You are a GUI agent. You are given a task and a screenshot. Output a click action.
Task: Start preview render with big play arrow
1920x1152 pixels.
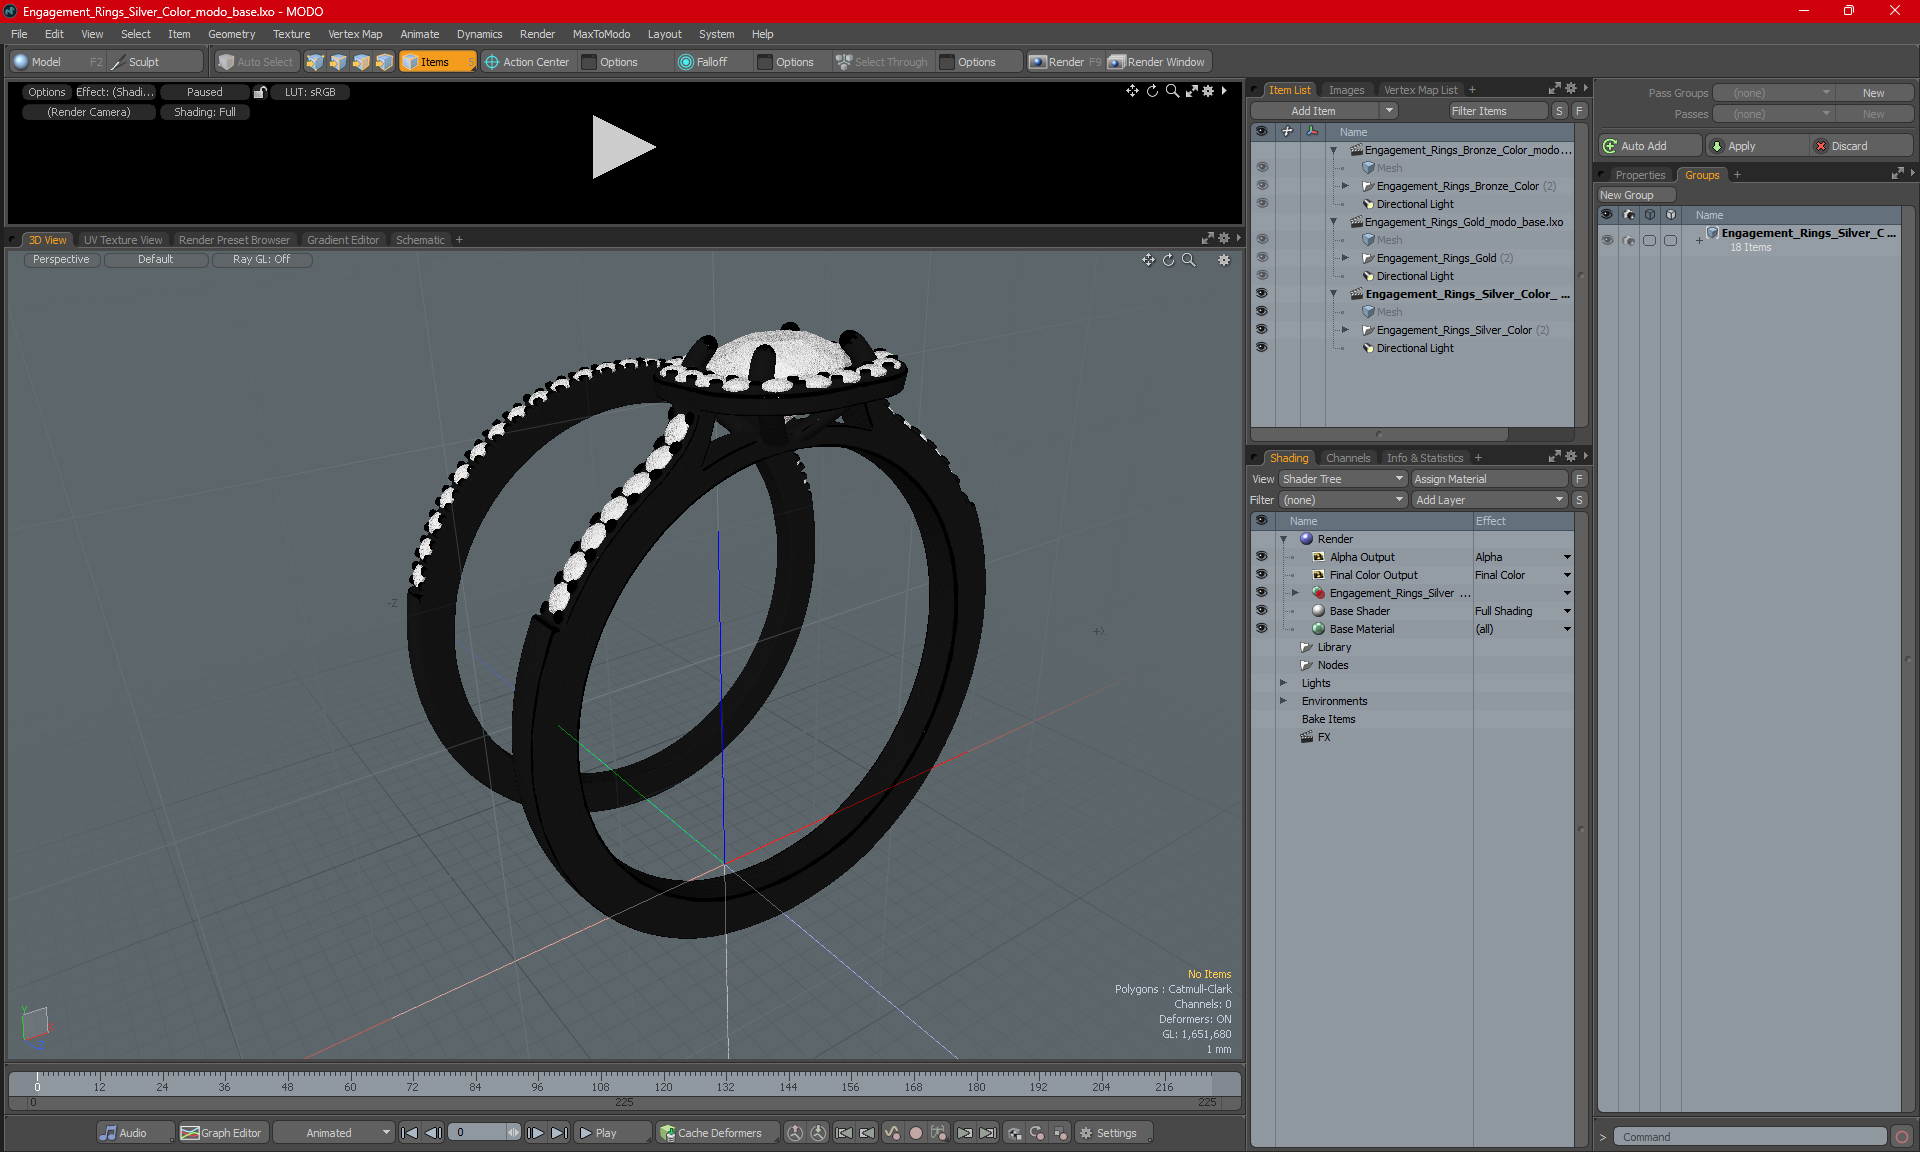point(623,147)
